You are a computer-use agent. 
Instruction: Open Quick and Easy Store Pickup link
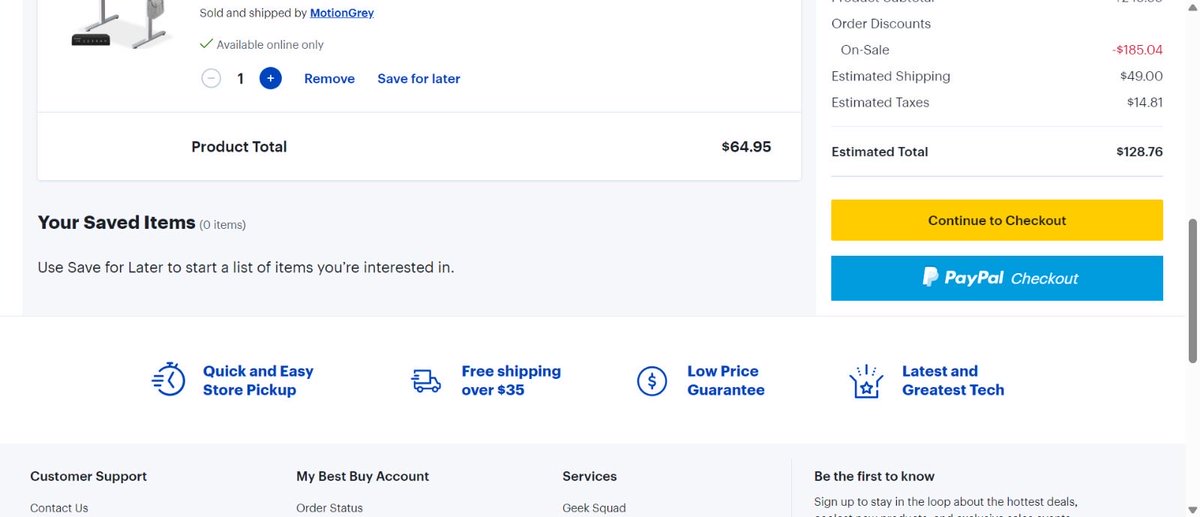[258, 380]
